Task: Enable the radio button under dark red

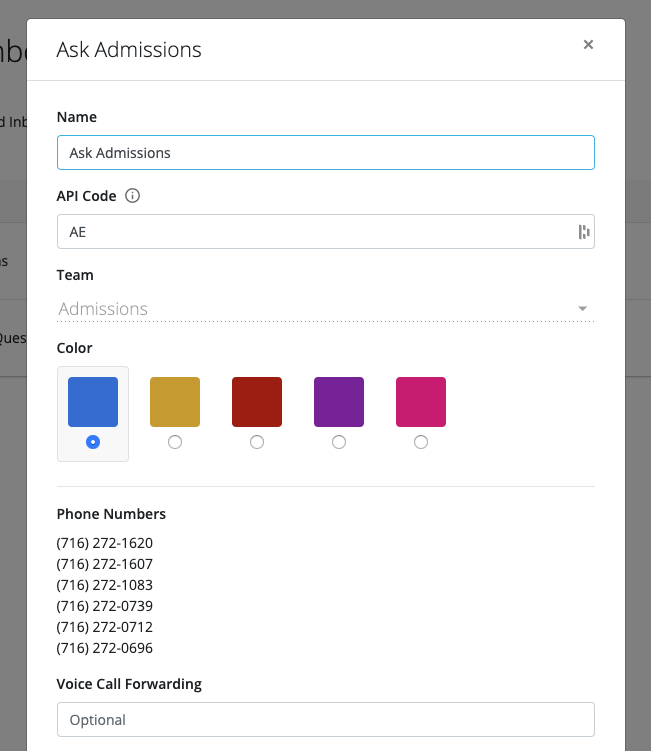Action: pos(257,442)
